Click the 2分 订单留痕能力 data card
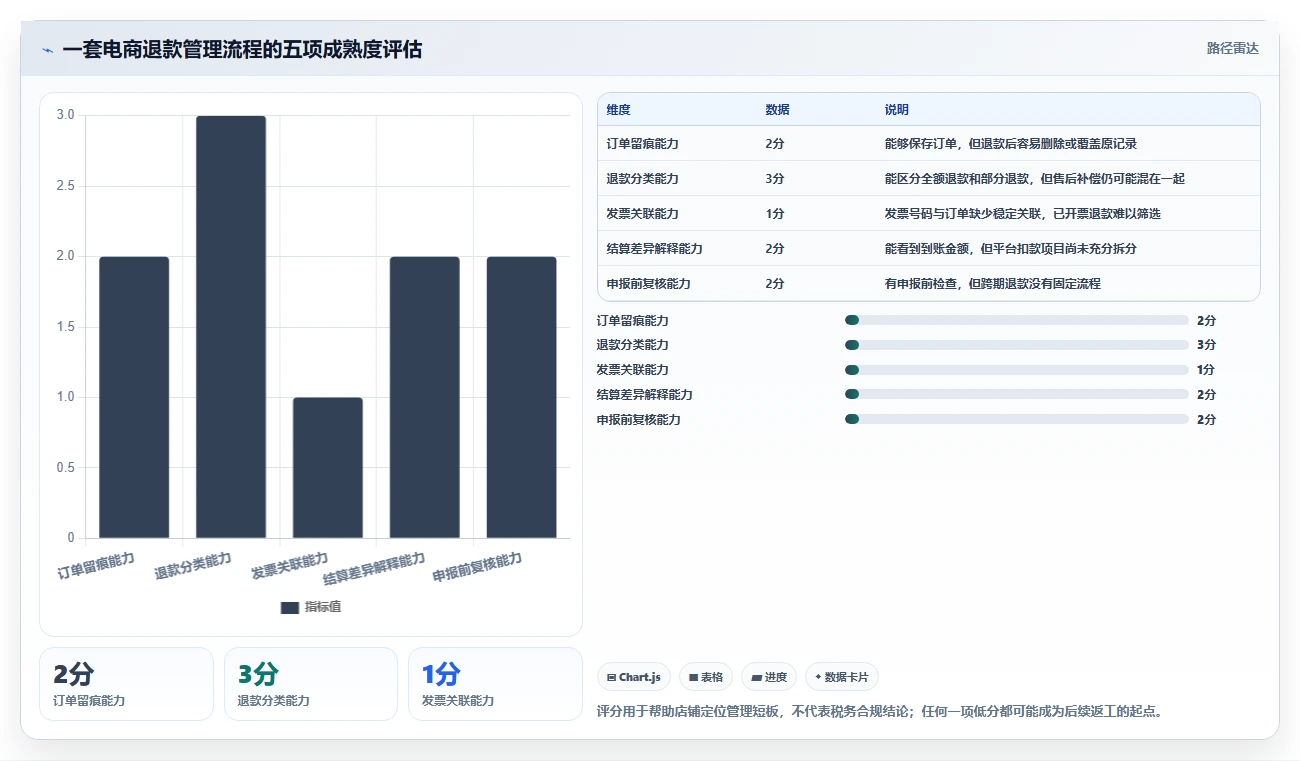 (x=126, y=684)
